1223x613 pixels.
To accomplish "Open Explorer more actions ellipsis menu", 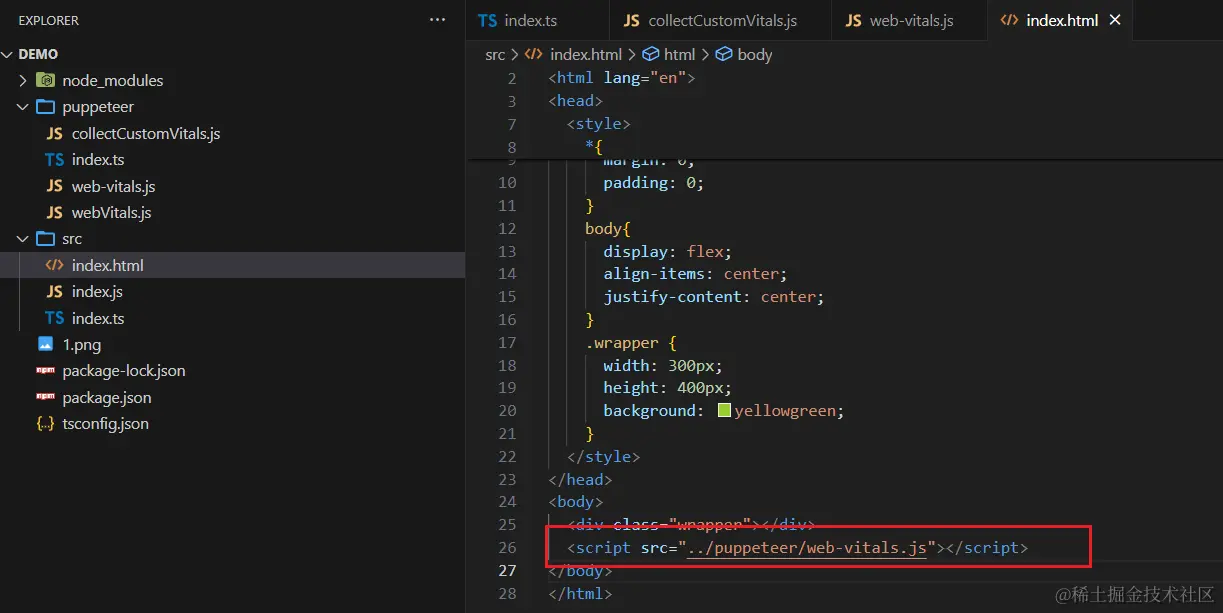I will pos(438,20).
